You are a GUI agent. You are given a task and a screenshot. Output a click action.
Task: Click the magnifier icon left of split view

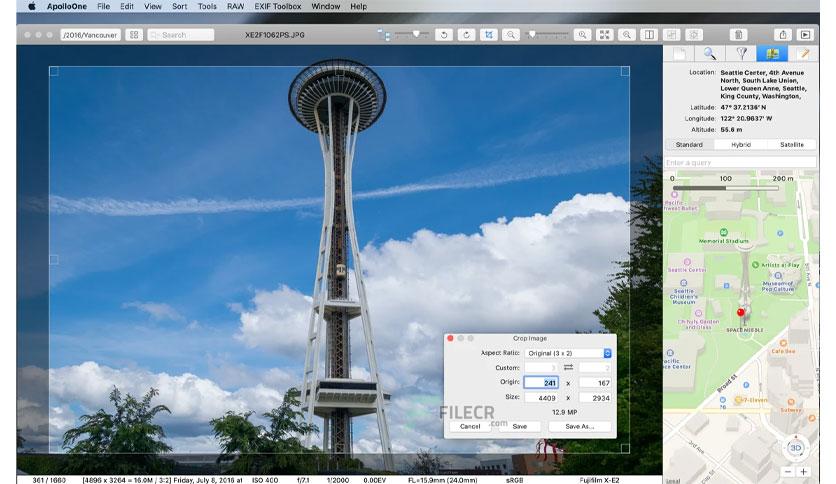coord(627,35)
